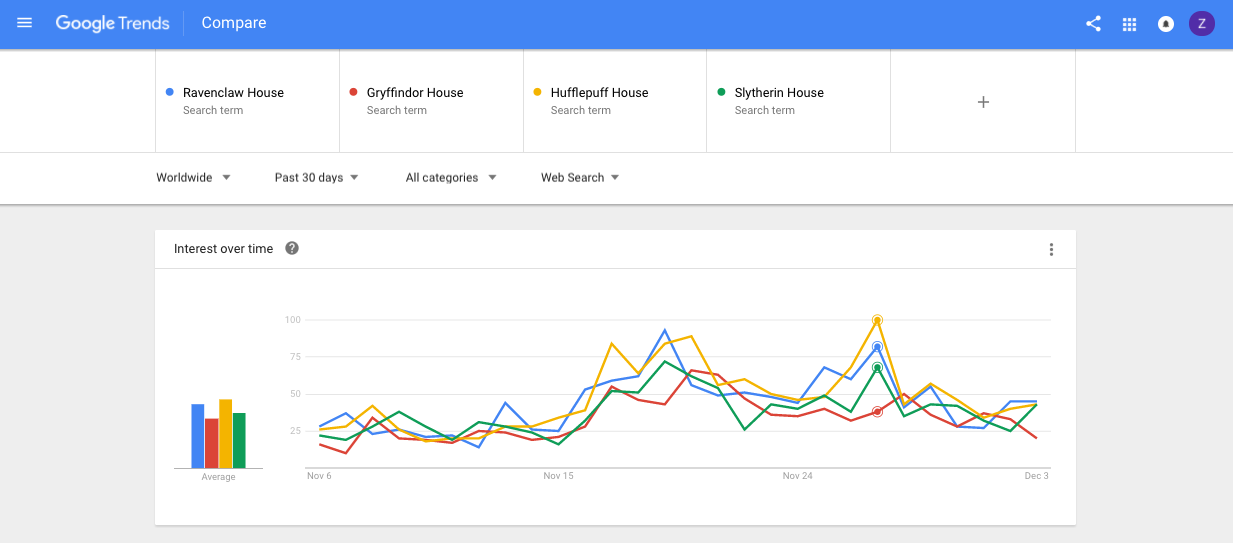Open the chart's three-dot options menu
This screenshot has height=543, width=1233.
(x=1051, y=249)
